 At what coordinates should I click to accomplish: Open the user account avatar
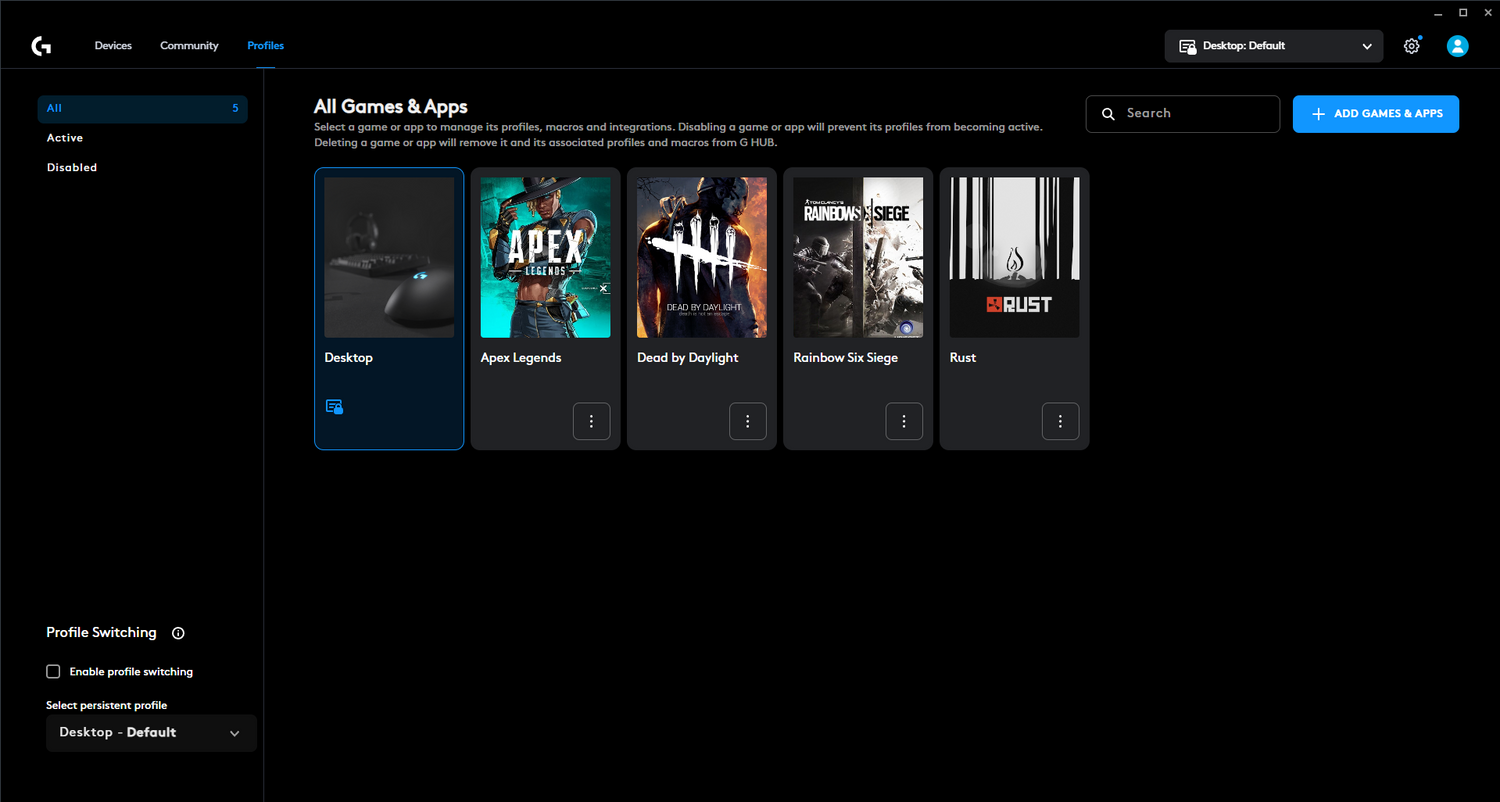pyautogui.click(x=1458, y=46)
